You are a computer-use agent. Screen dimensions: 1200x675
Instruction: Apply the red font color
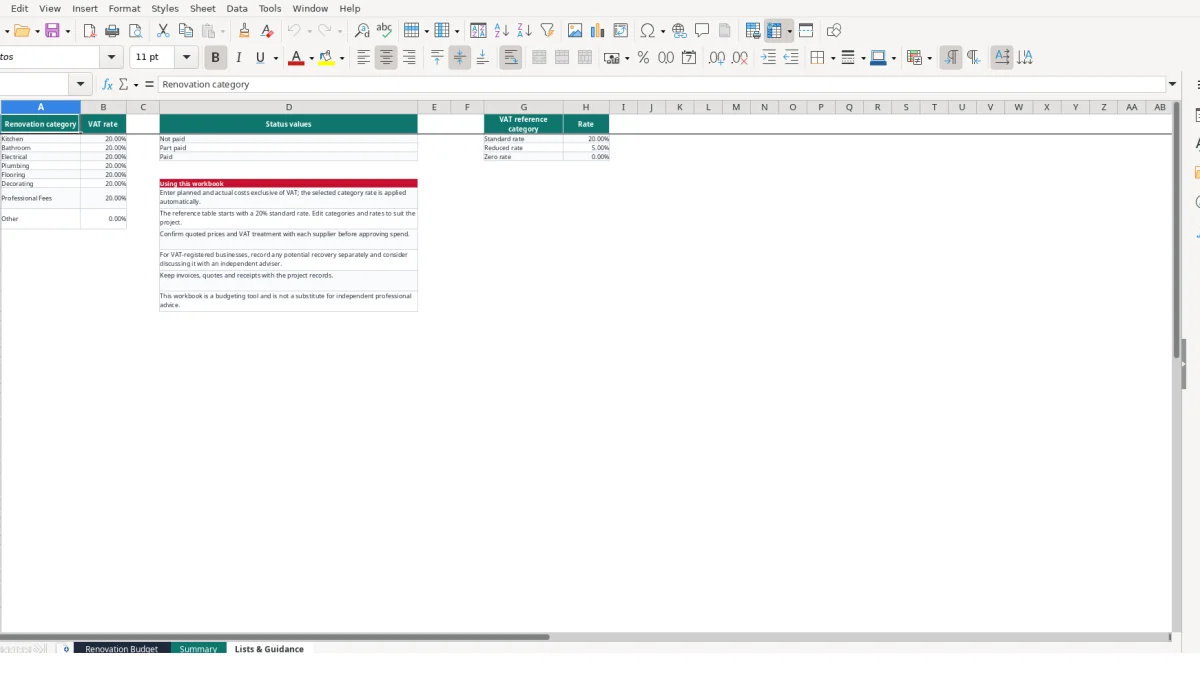tap(296, 58)
